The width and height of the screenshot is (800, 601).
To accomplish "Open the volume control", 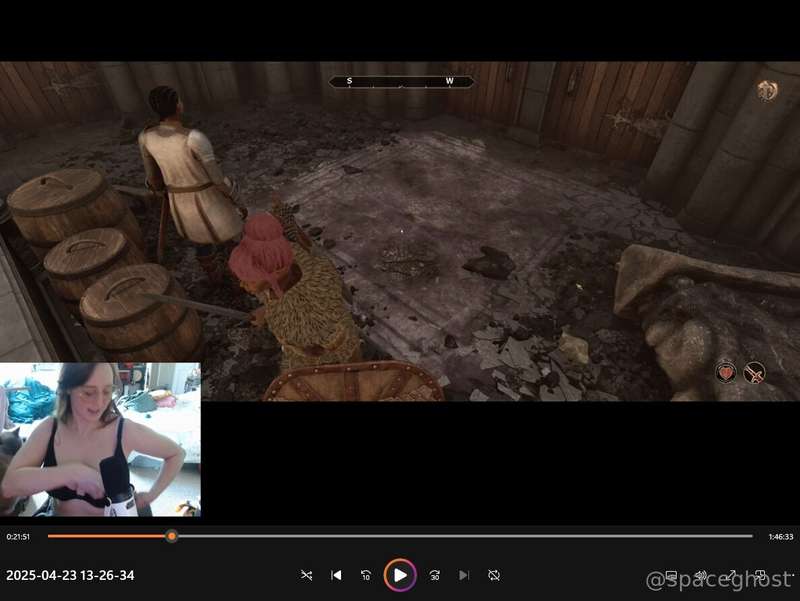I will coord(701,575).
